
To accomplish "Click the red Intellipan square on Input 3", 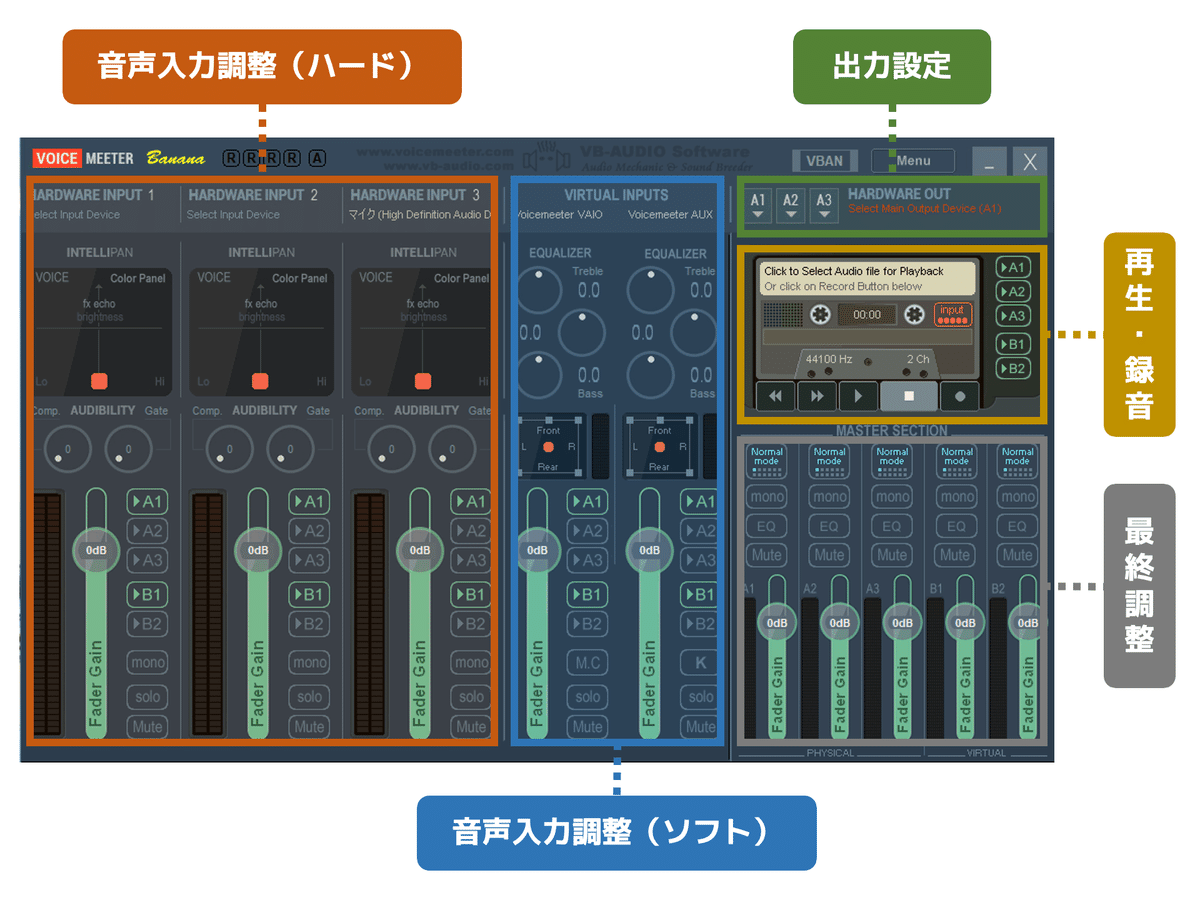I will [x=423, y=381].
